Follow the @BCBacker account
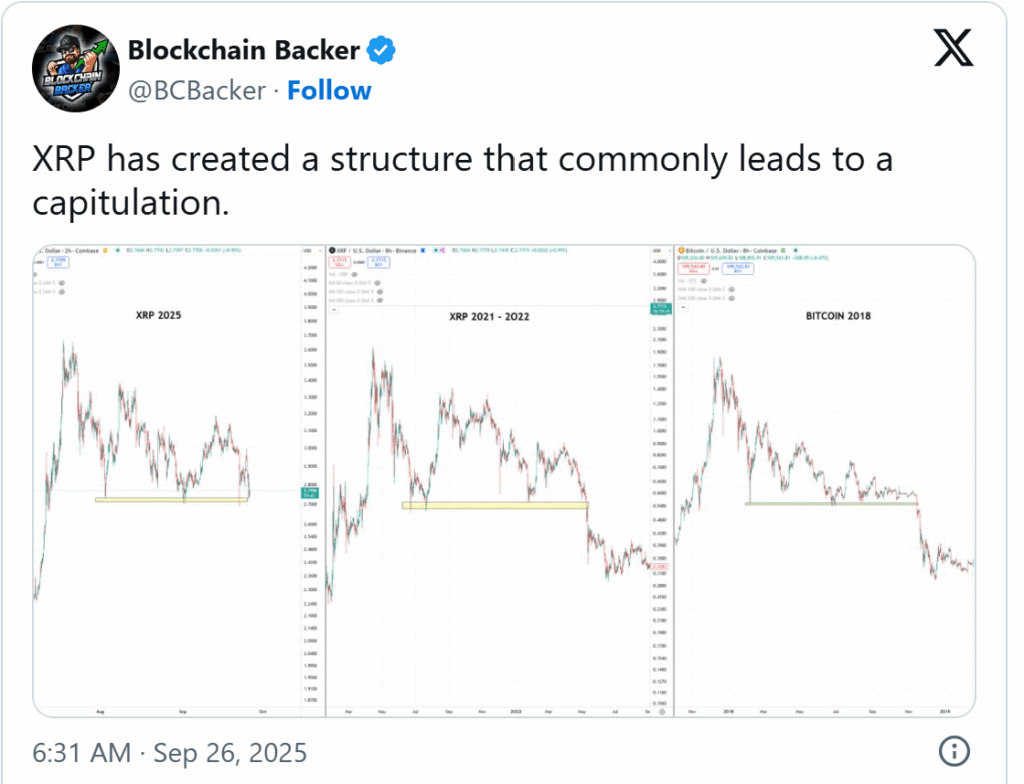The height and width of the screenshot is (784, 1024). click(329, 90)
